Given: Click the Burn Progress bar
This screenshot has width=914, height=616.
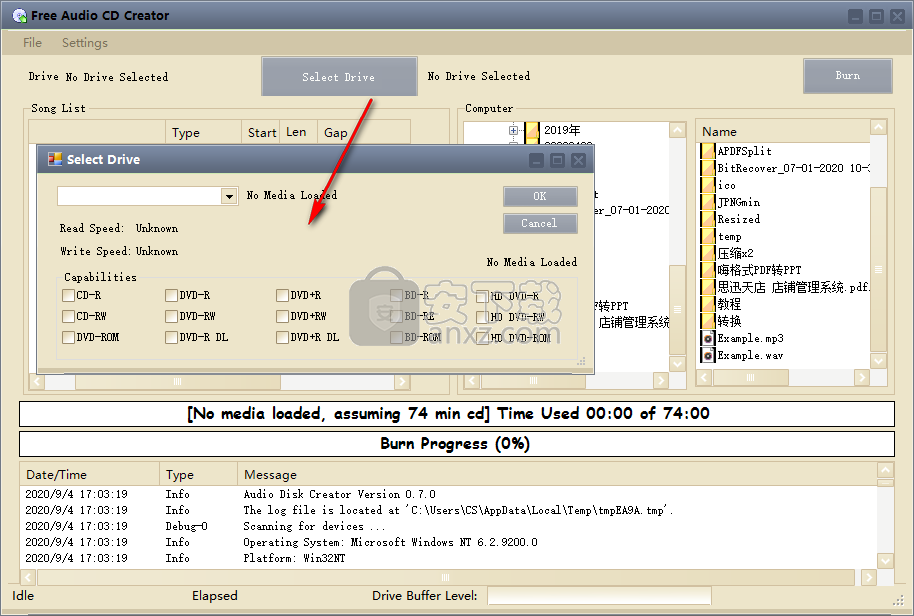Looking at the screenshot, I should (x=456, y=444).
